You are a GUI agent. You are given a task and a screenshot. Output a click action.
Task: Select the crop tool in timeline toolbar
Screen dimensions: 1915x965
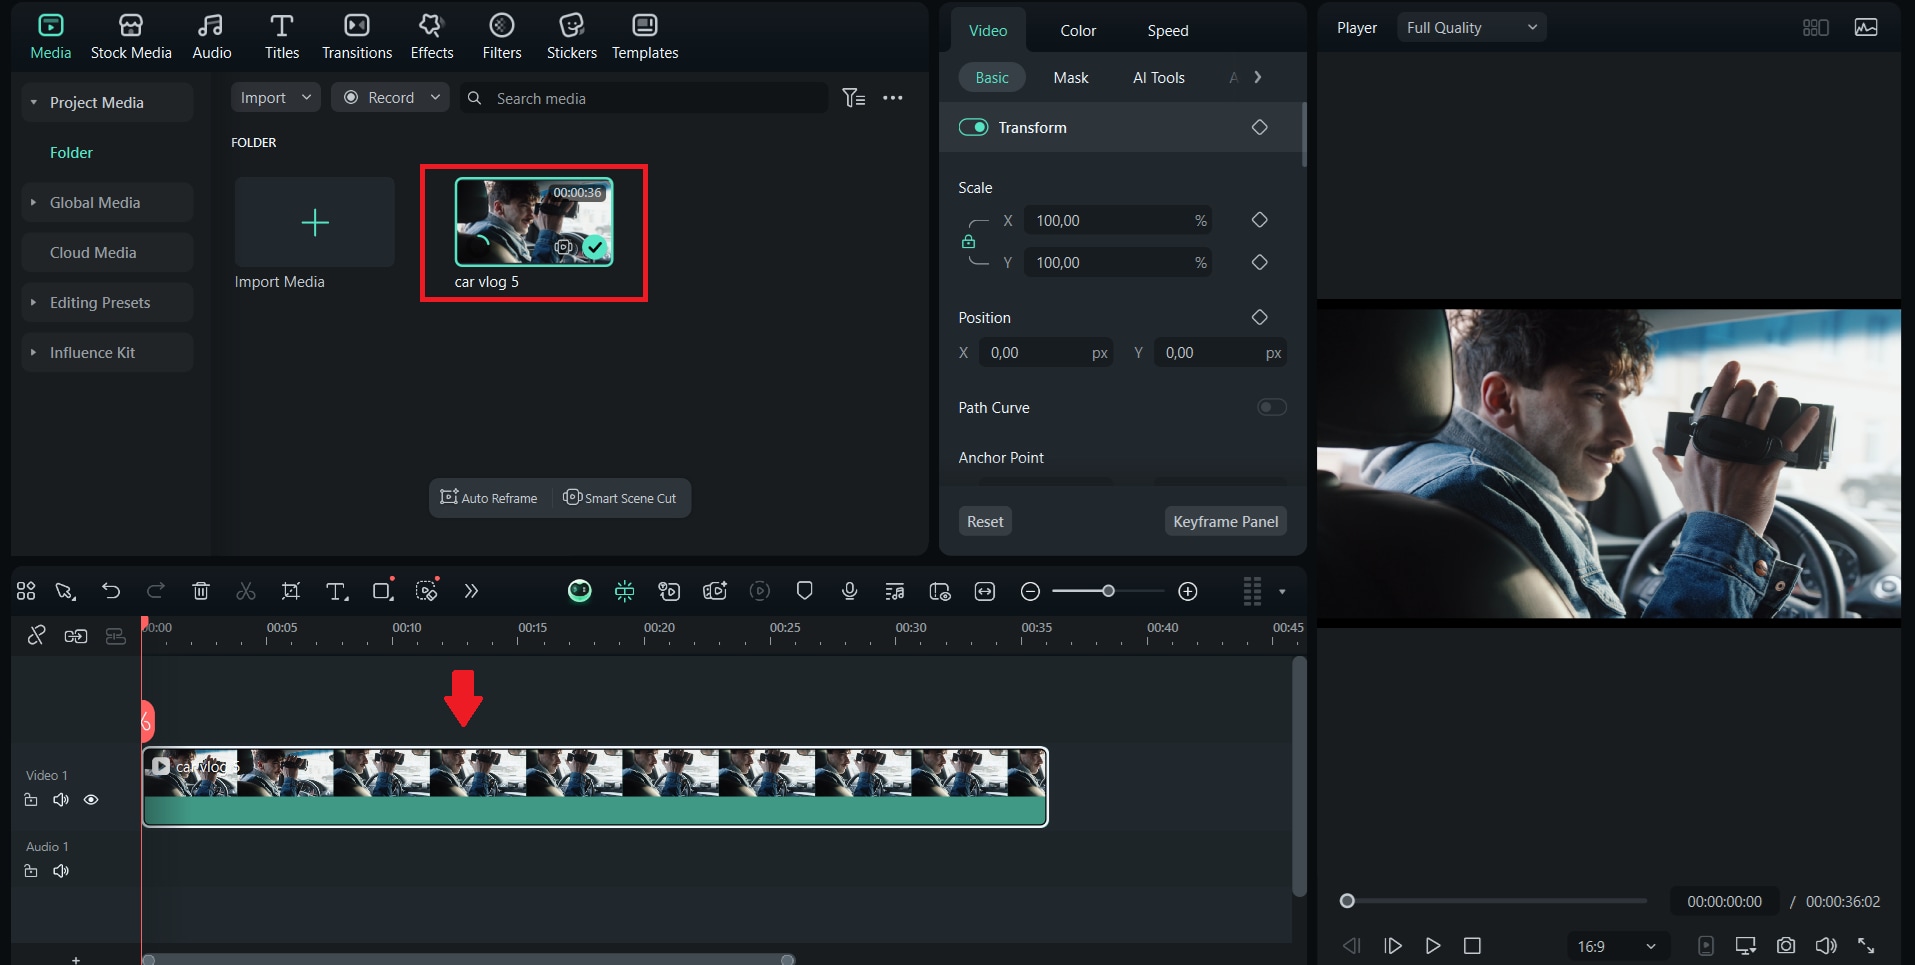(291, 591)
